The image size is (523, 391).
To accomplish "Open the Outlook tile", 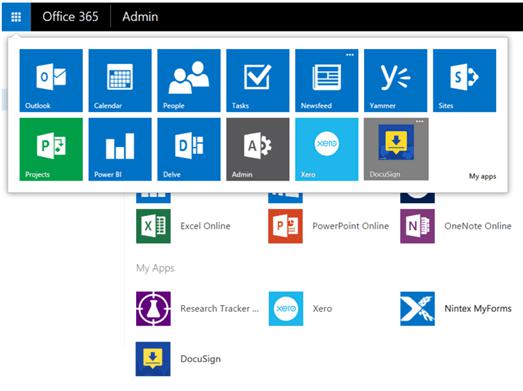I will click(51, 80).
